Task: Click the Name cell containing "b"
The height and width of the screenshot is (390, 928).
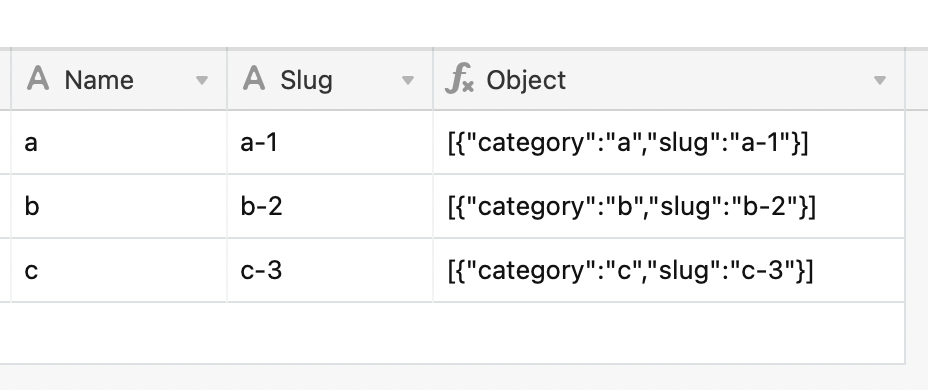Action: tap(119, 207)
